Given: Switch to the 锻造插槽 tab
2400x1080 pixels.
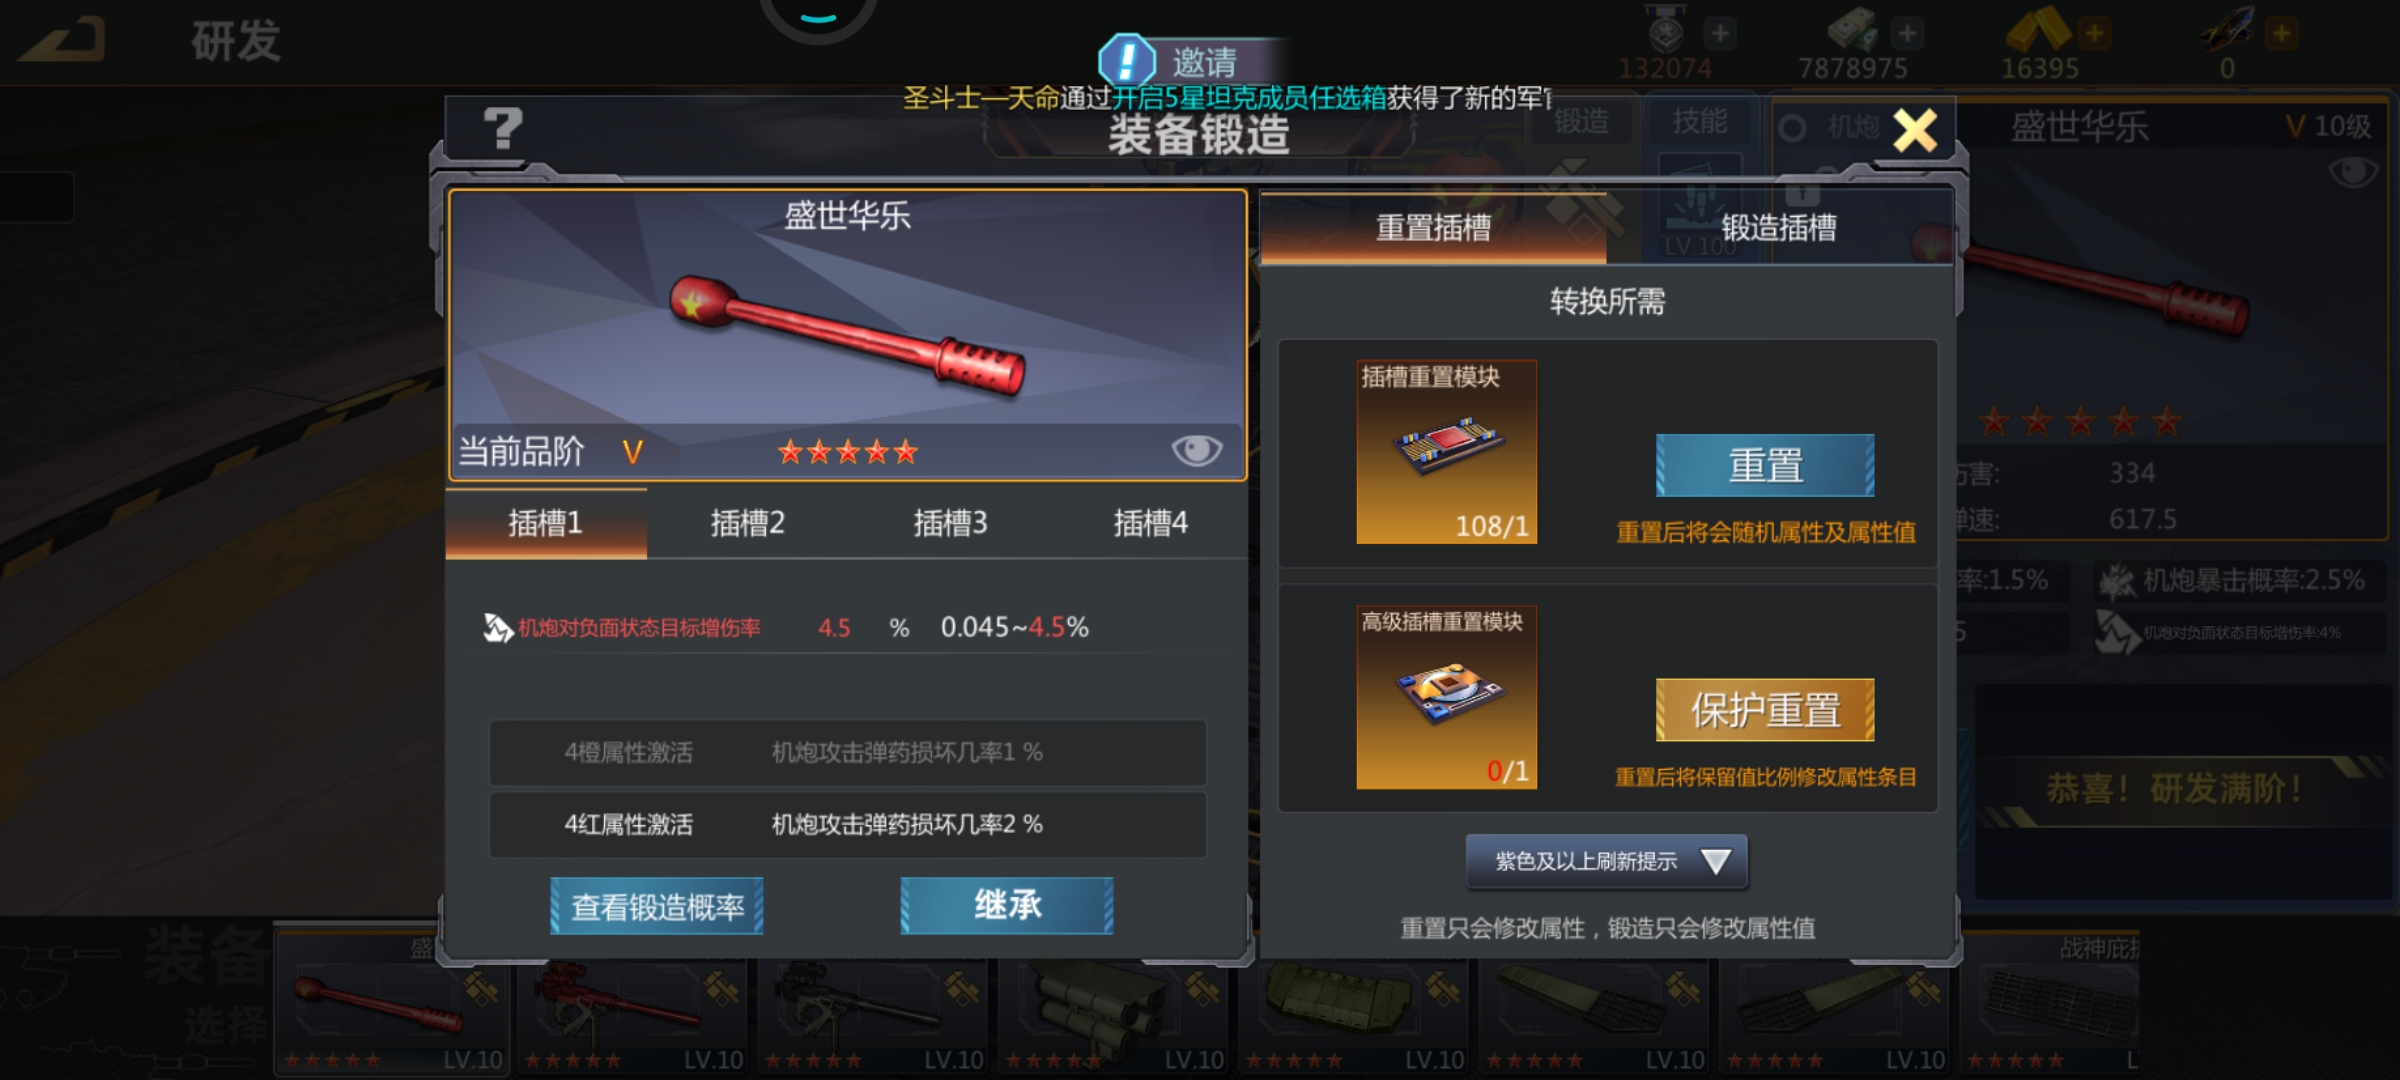Looking at the screenshot, I should 1779,228.
